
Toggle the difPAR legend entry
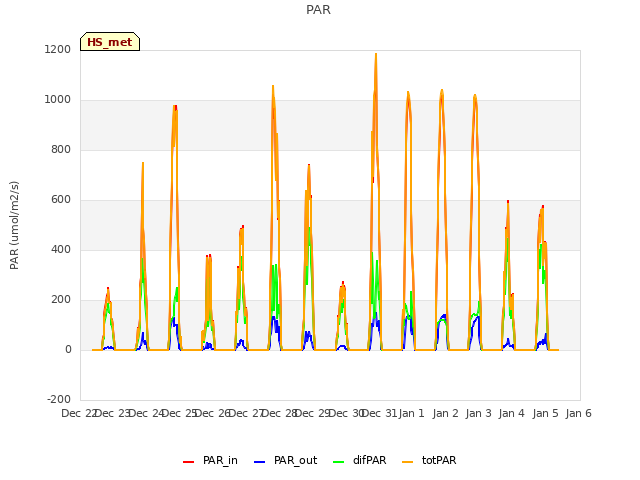pyautogui.click(x=360, y=460)
